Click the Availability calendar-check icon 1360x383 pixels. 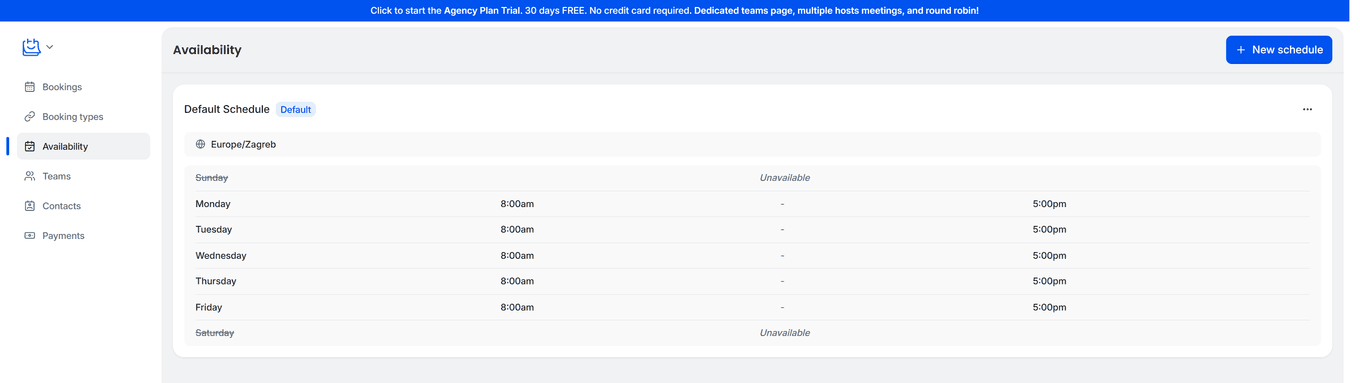[30, 146]
